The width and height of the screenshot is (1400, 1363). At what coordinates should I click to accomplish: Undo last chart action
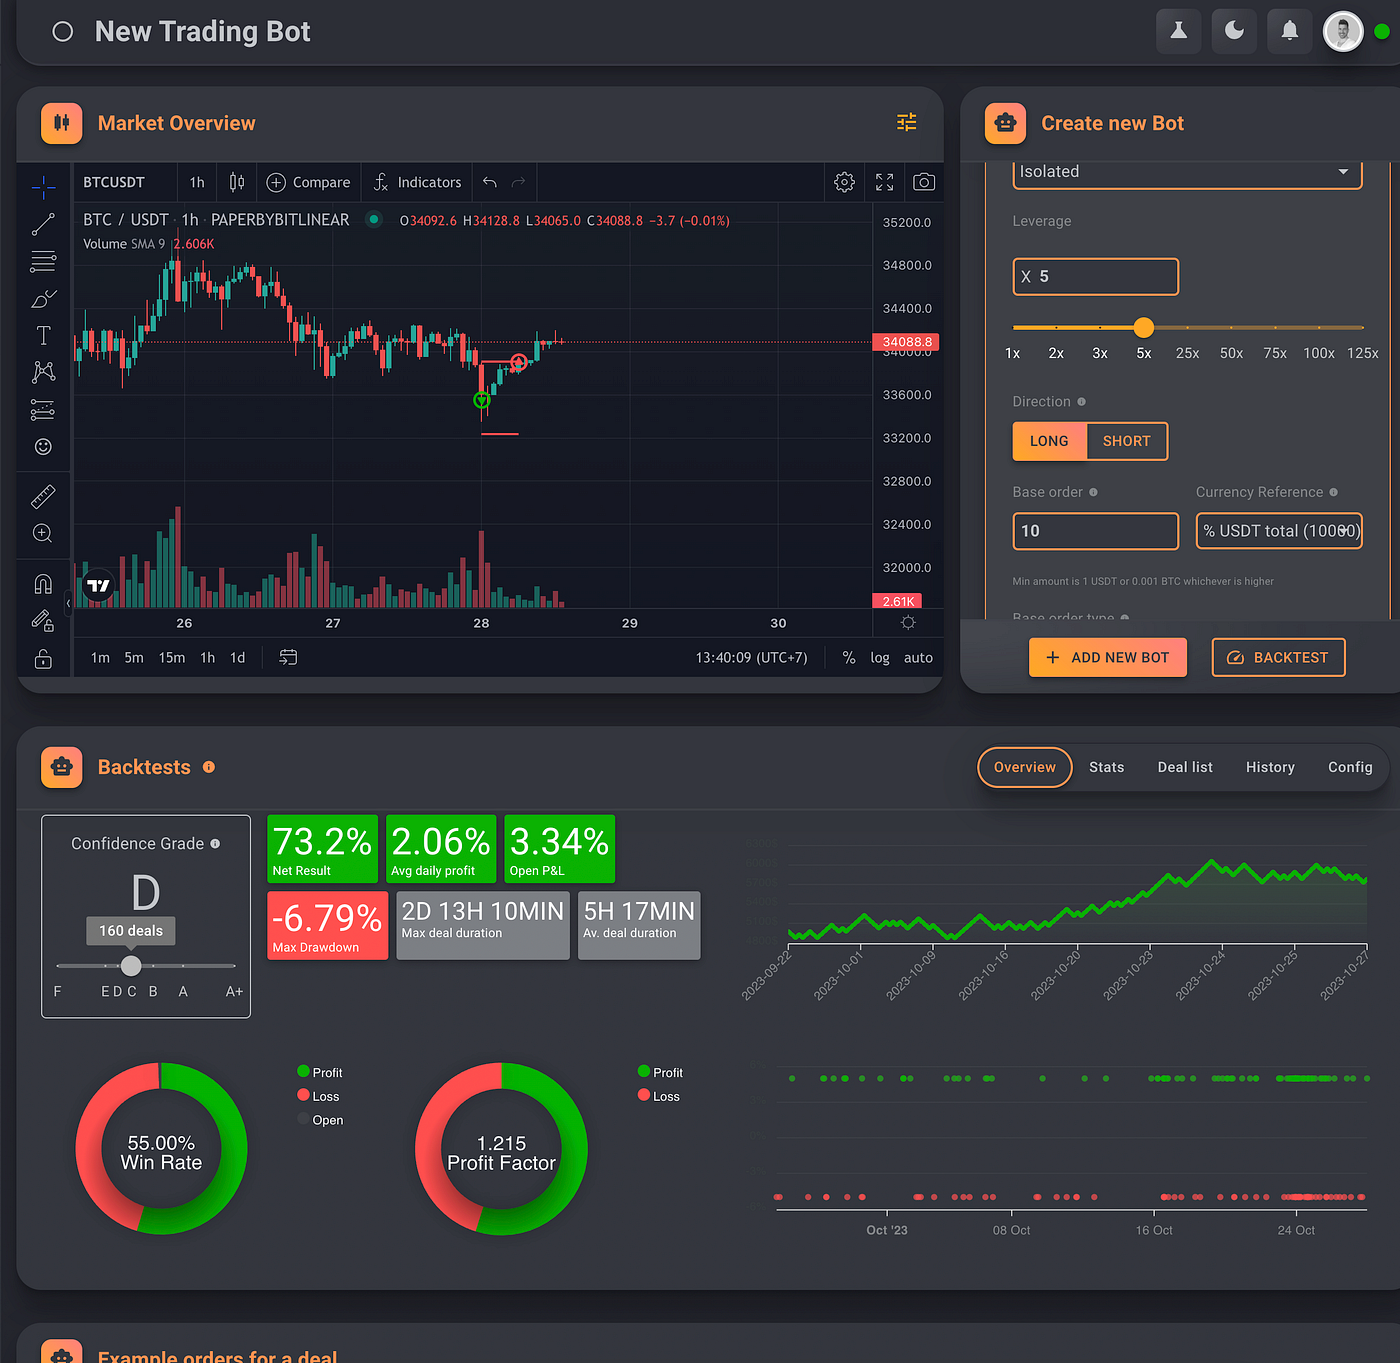click(490, 182)
